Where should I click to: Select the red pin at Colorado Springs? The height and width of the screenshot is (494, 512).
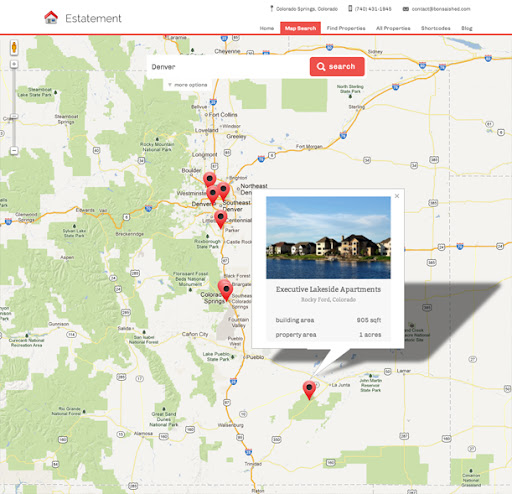tap(226, 290)
